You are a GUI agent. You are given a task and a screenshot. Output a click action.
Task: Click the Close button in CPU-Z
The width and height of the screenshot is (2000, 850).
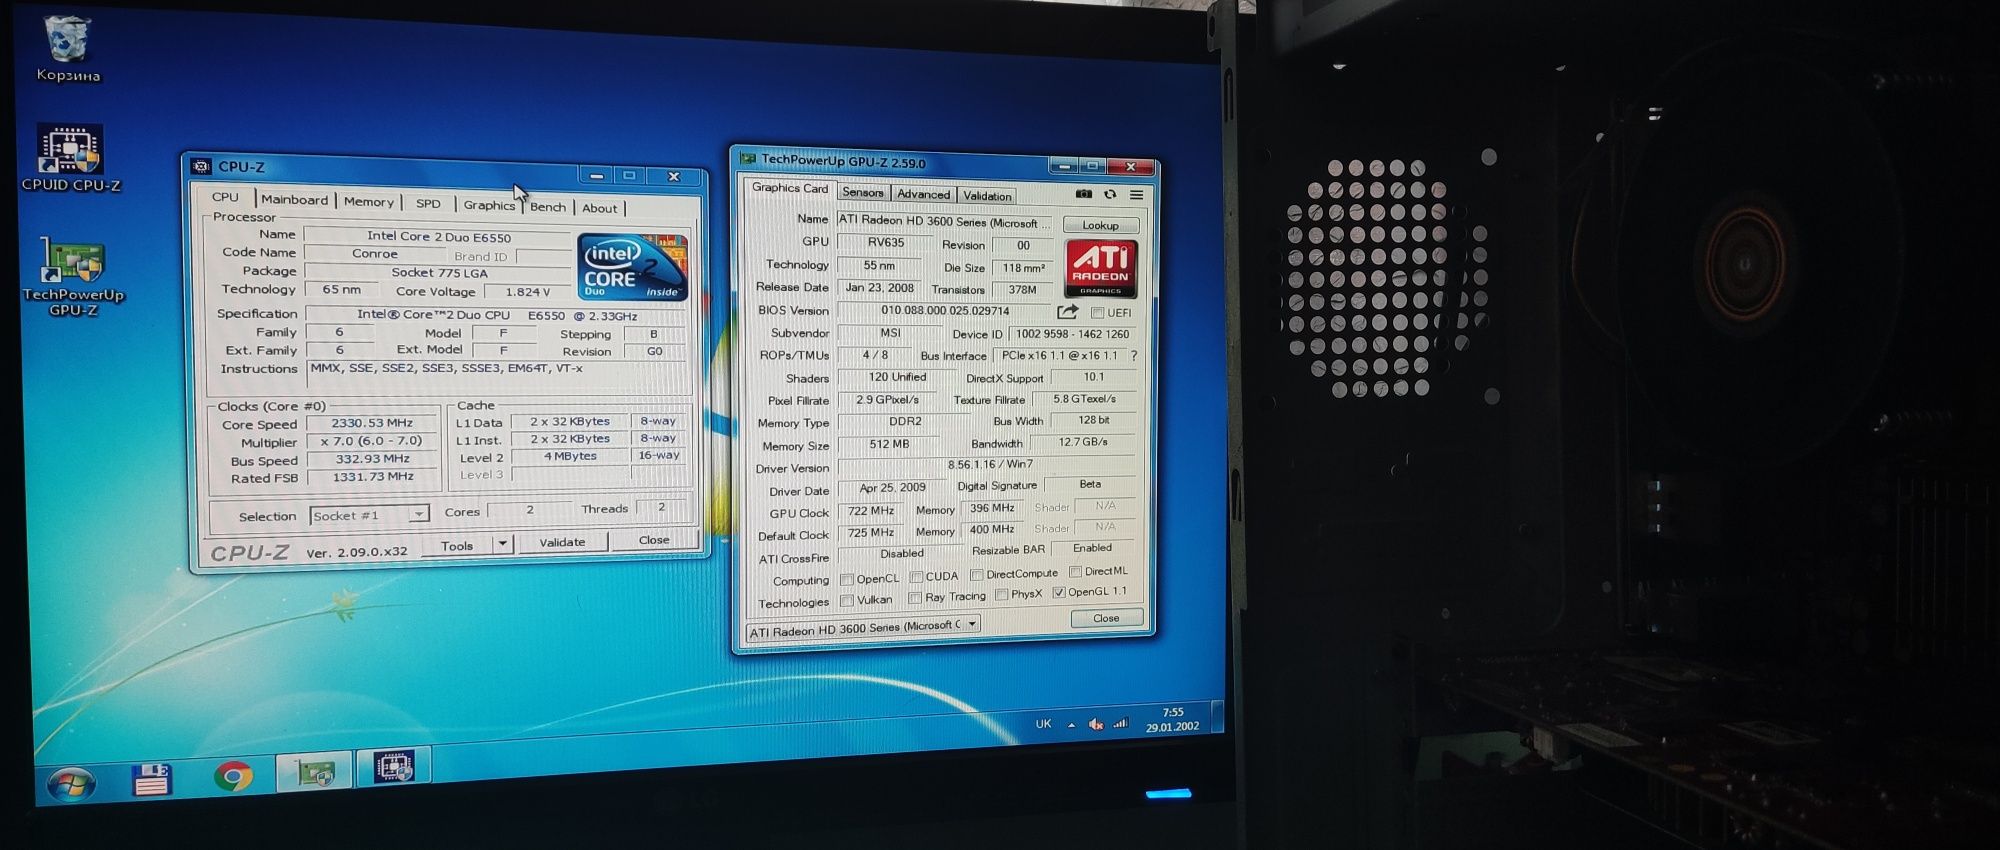(654, 540)
